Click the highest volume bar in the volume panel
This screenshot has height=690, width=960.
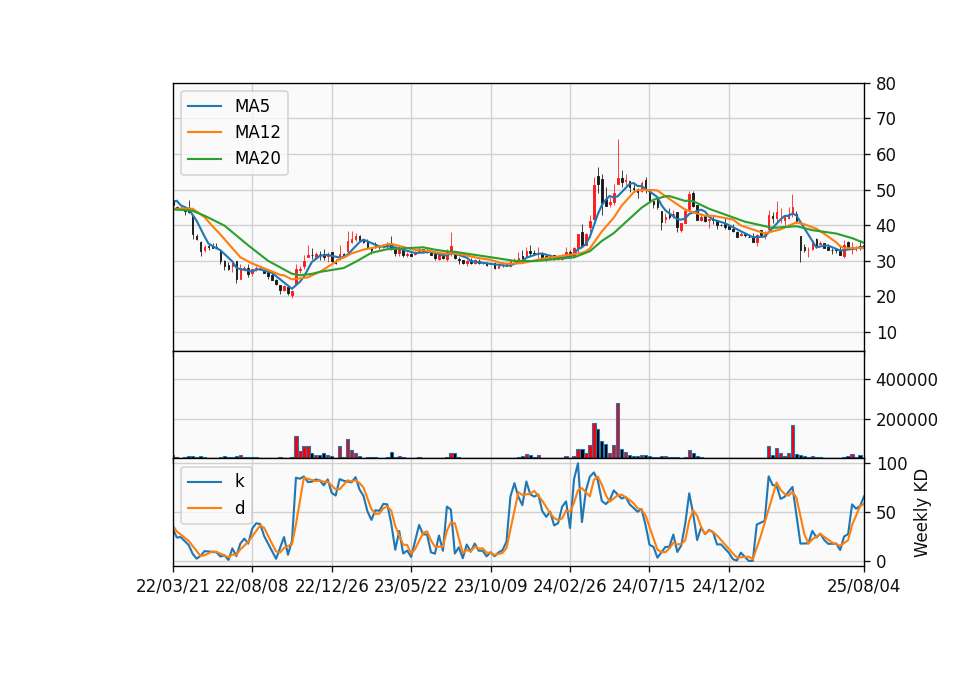[x=618, y=430]
